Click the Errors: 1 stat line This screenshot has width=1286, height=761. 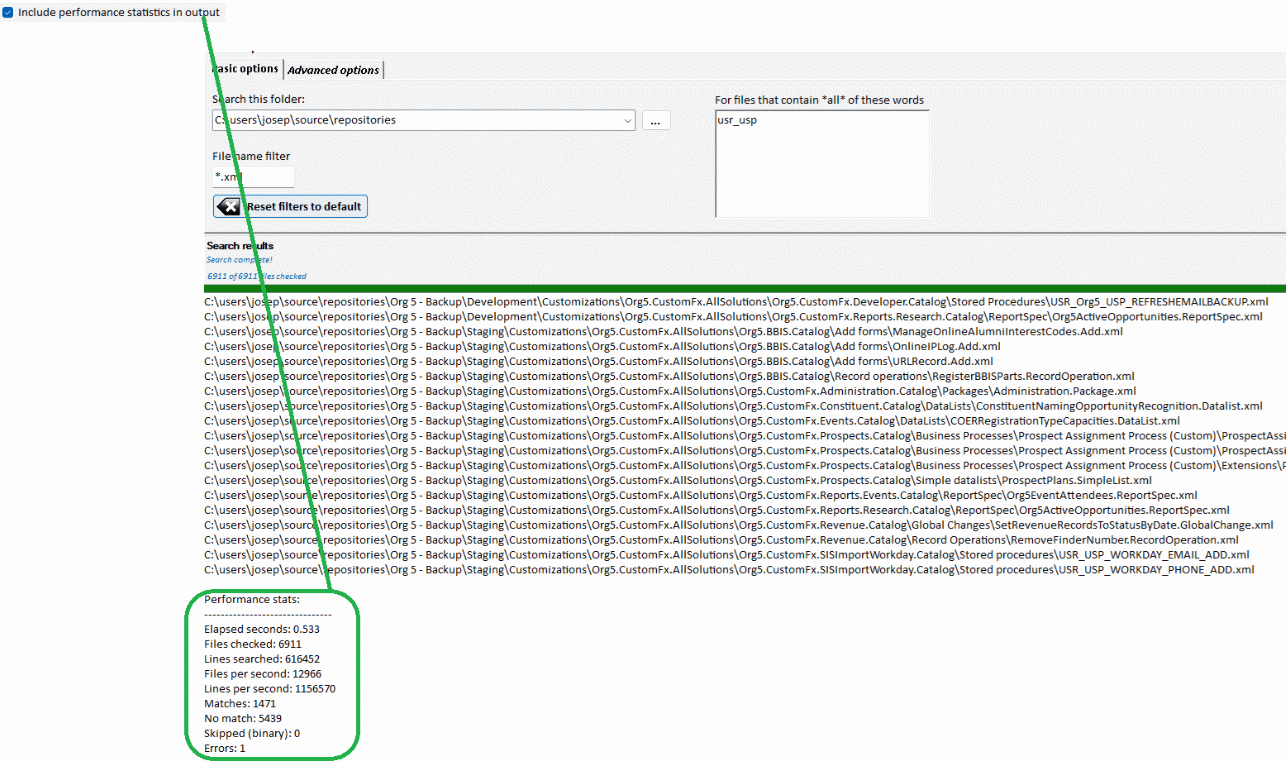225,748
